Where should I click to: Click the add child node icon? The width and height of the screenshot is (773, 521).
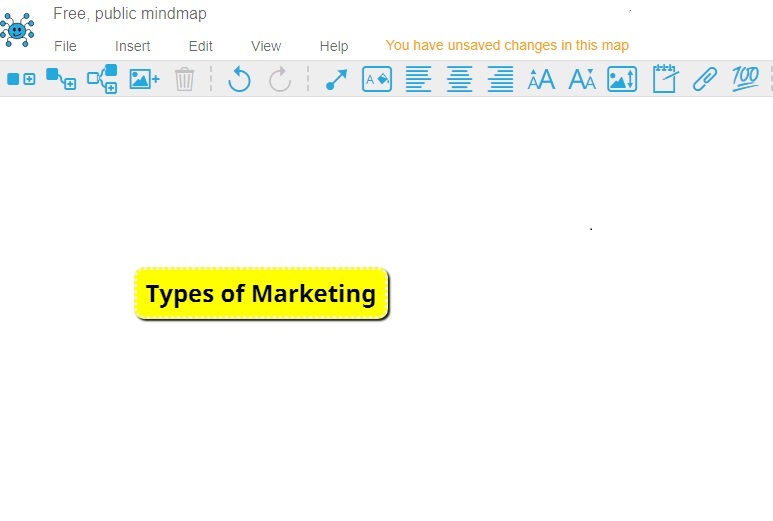point(61,79)
